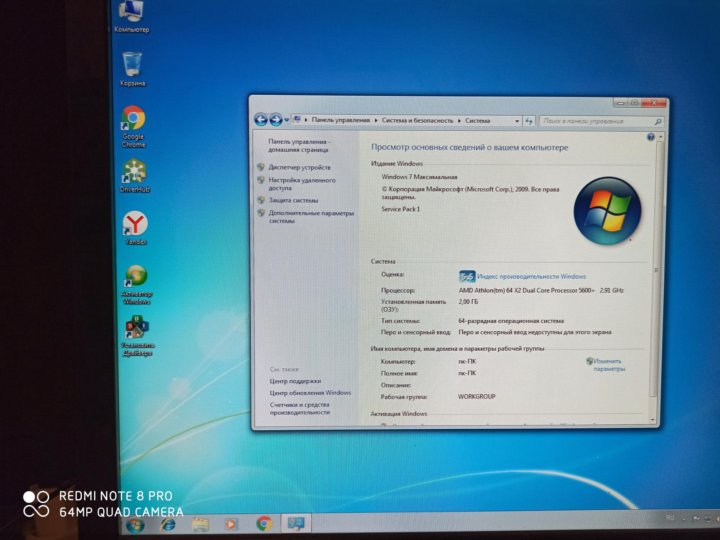Open the DriverHub desktop shortcut

point(134,172)
